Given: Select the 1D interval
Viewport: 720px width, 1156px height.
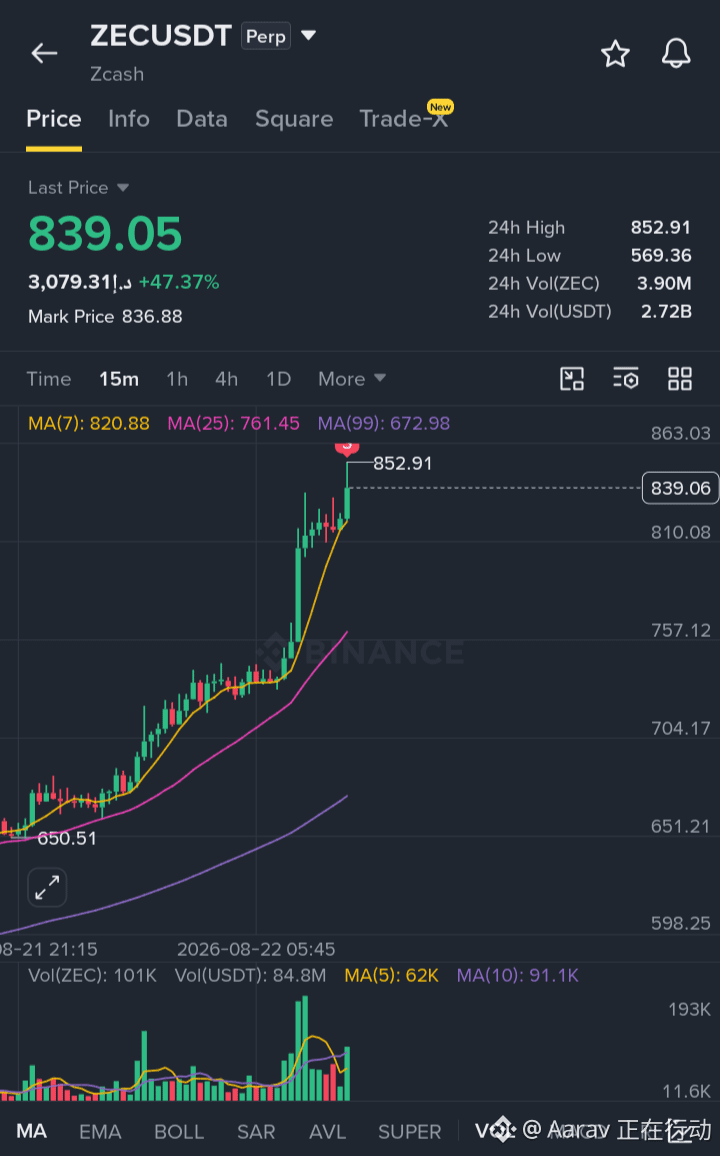Looking at the screenshot, I should (279, 379).
